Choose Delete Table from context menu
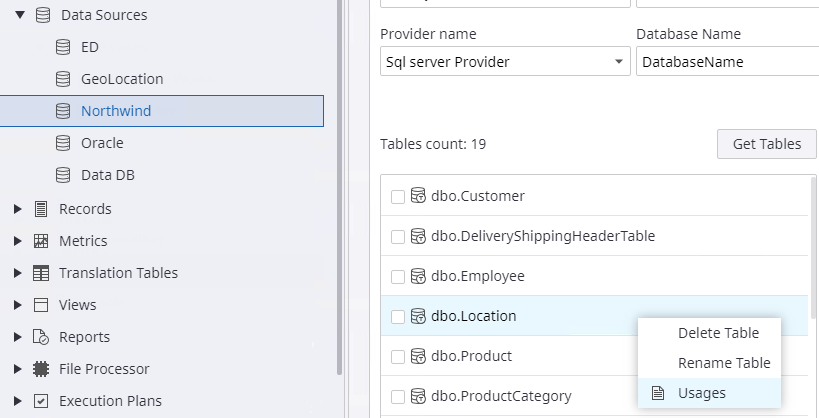819x418 pixels. pos(718,333)
